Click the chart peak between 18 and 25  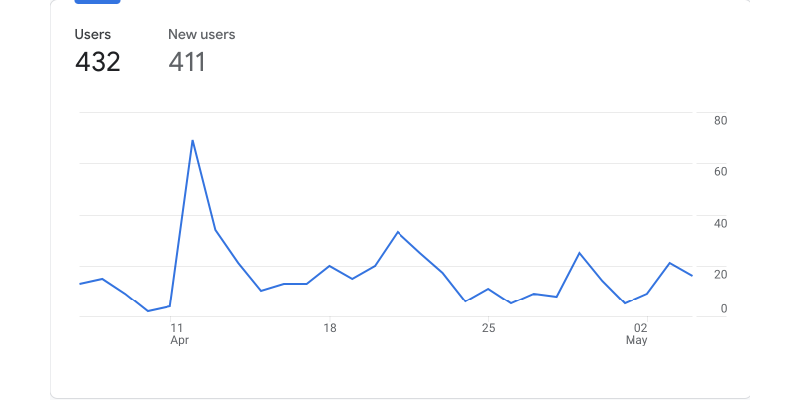click(398, 232)
